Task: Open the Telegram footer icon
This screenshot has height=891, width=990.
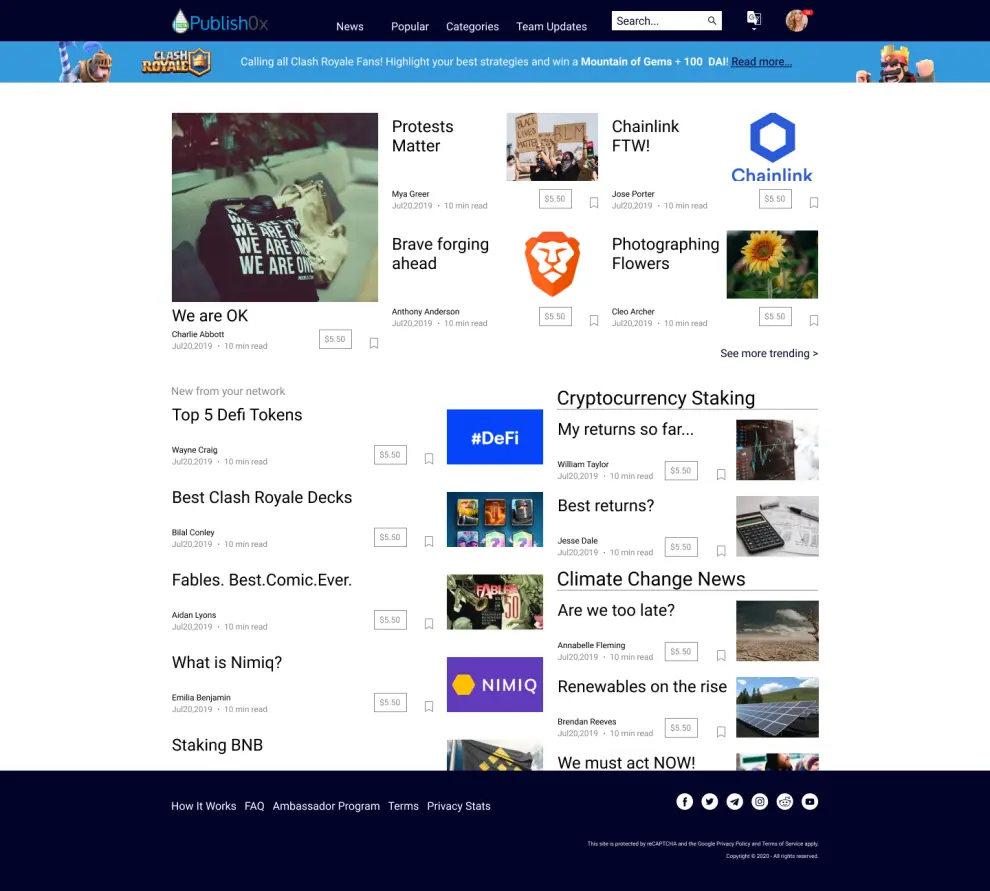Action: click(734, 801)
